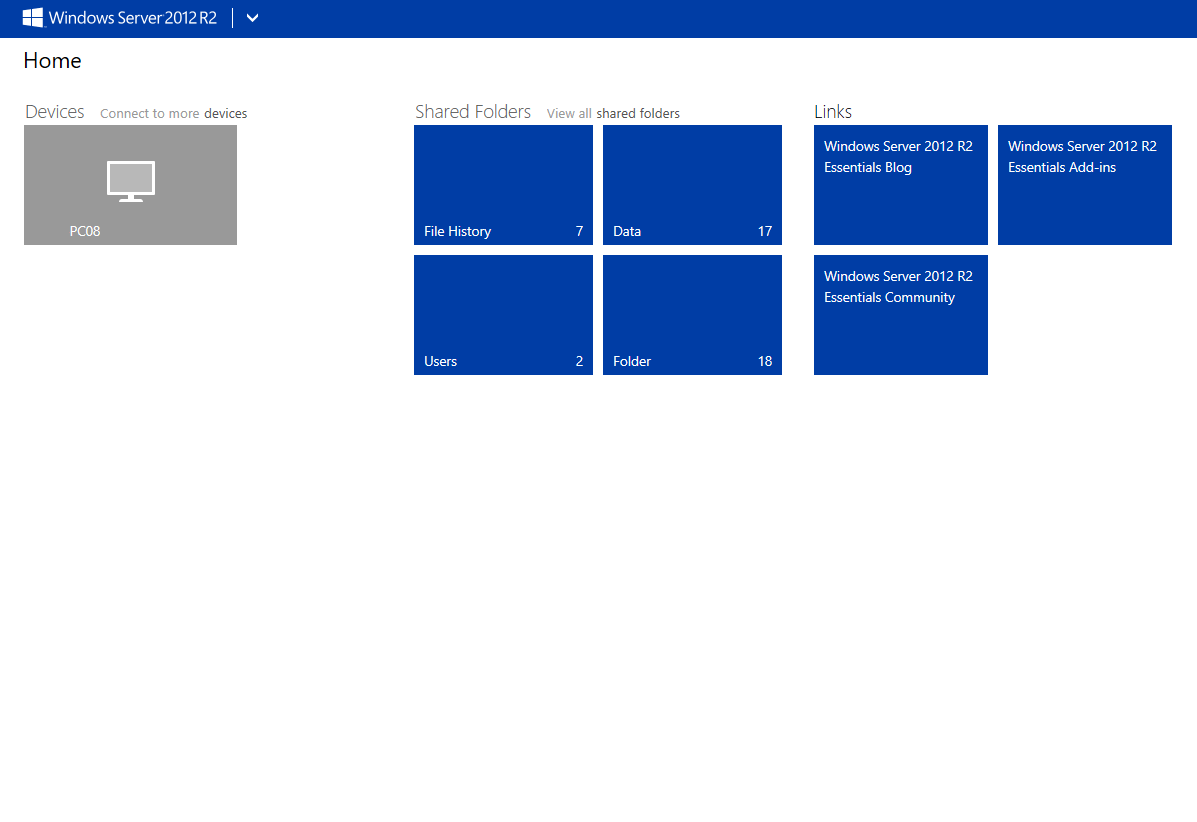
Task: Open the File History shared folder tile
Action: coord(503,185)
